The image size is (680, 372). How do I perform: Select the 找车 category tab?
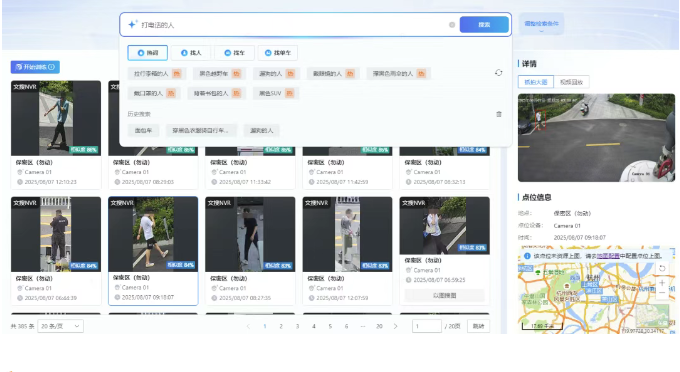point(234,53)
